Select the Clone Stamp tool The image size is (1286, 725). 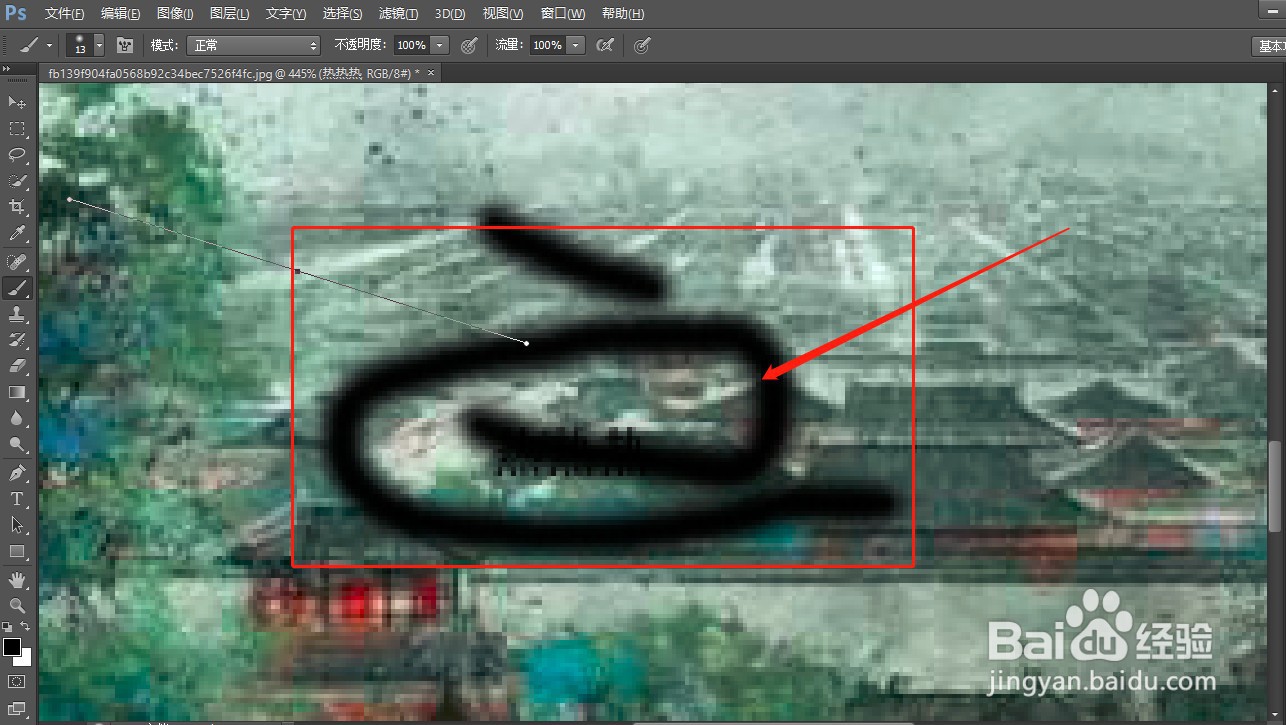click(17, 314)
